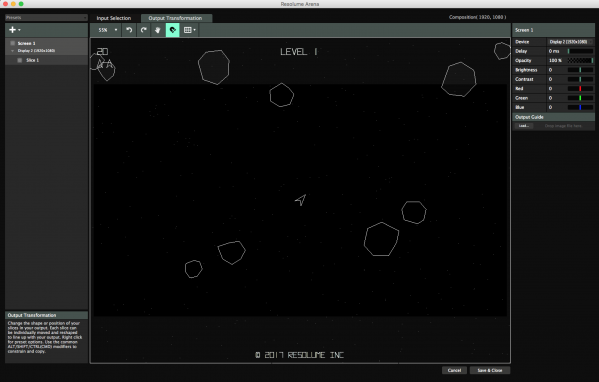Click the undo arrow icon

click(129, 30)
